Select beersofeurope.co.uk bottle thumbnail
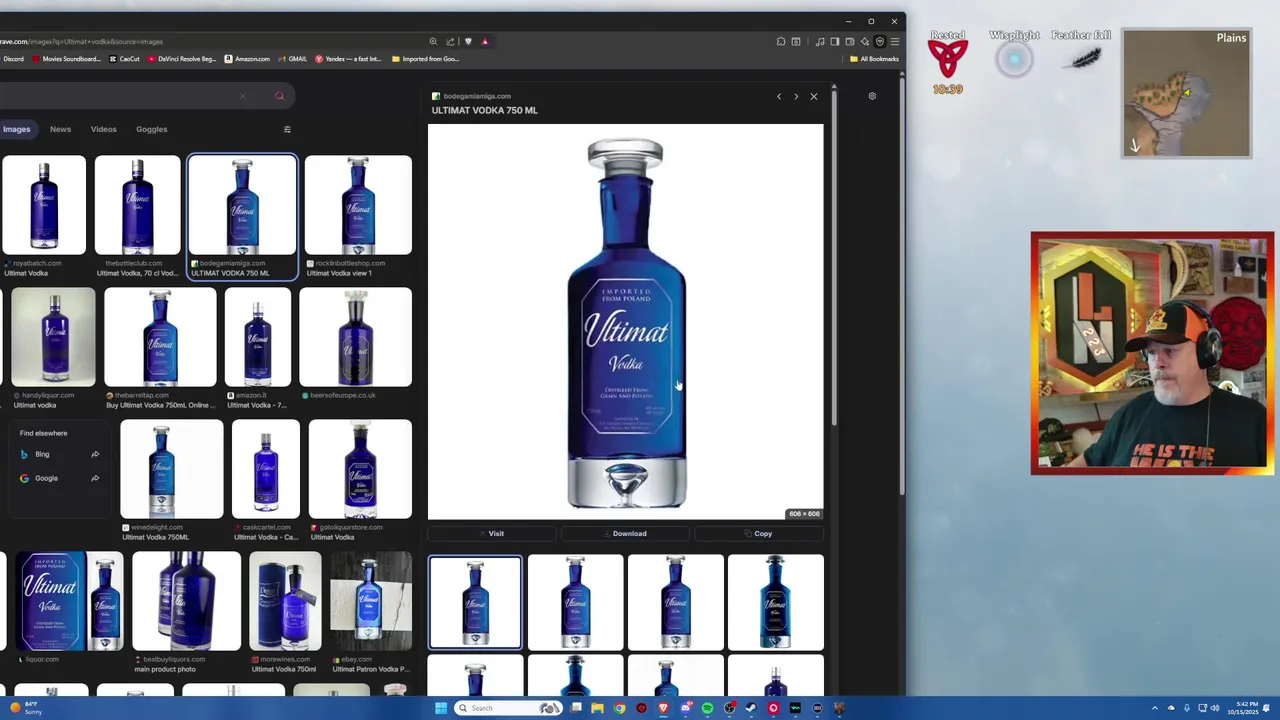The image size is (1280, 720). pos(355,337)
